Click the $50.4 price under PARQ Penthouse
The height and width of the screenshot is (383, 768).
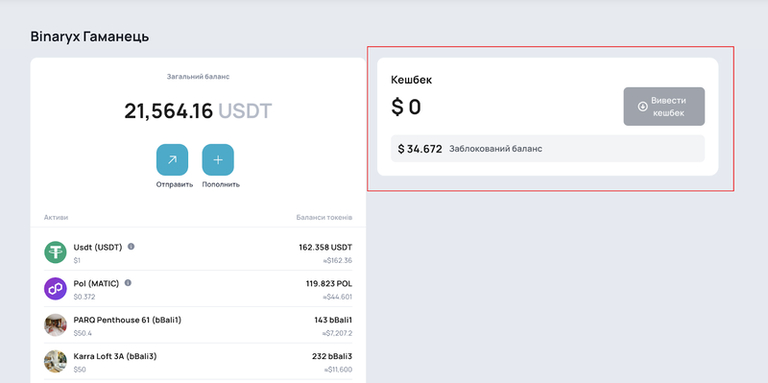pos(83,333)
